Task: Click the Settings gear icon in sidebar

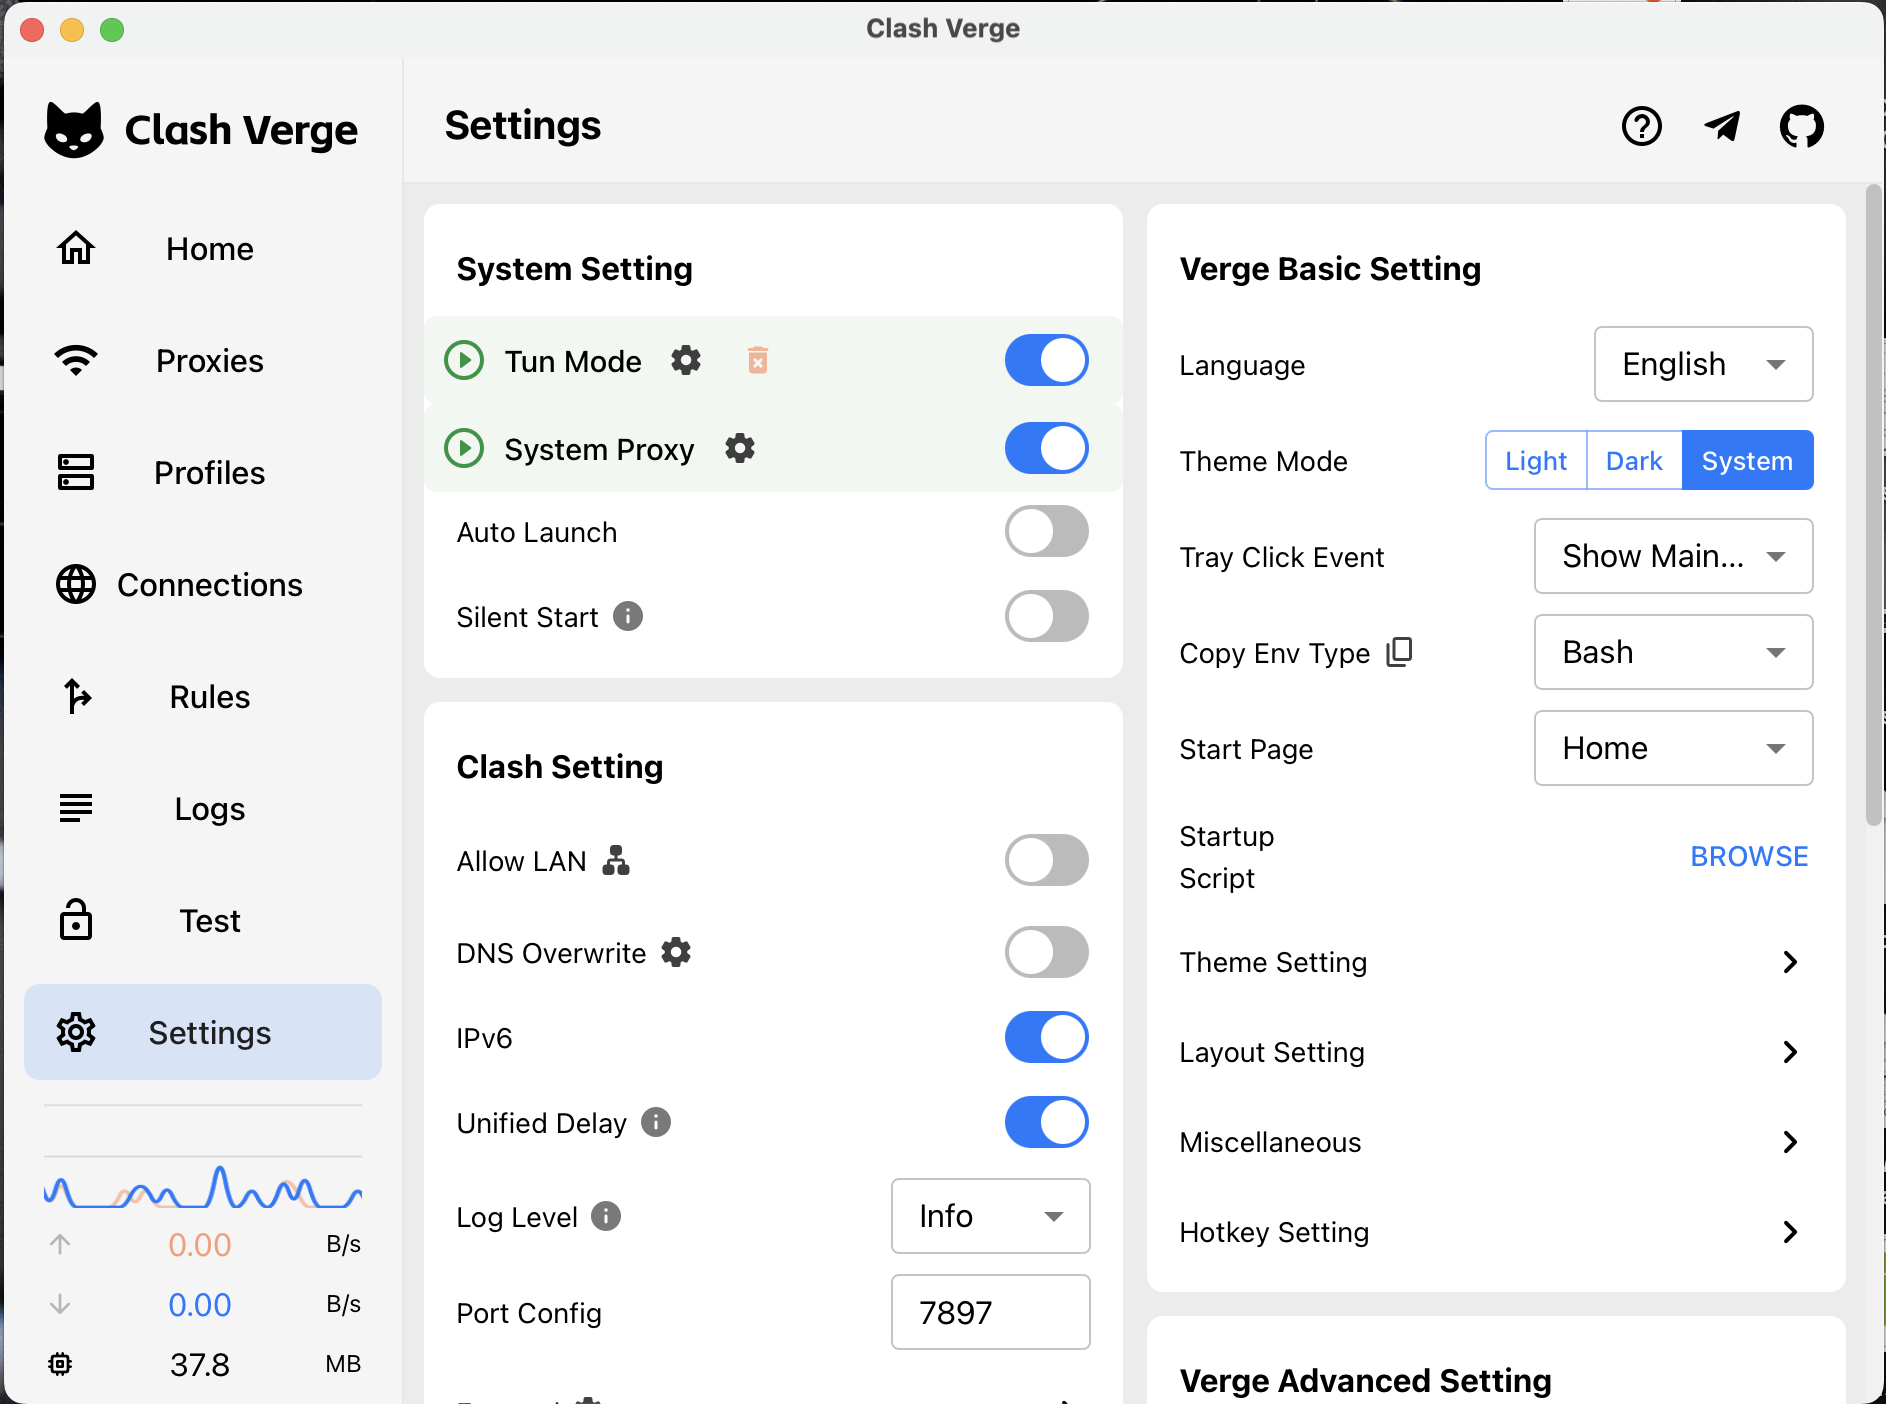Action: [x=76, y=1032]
